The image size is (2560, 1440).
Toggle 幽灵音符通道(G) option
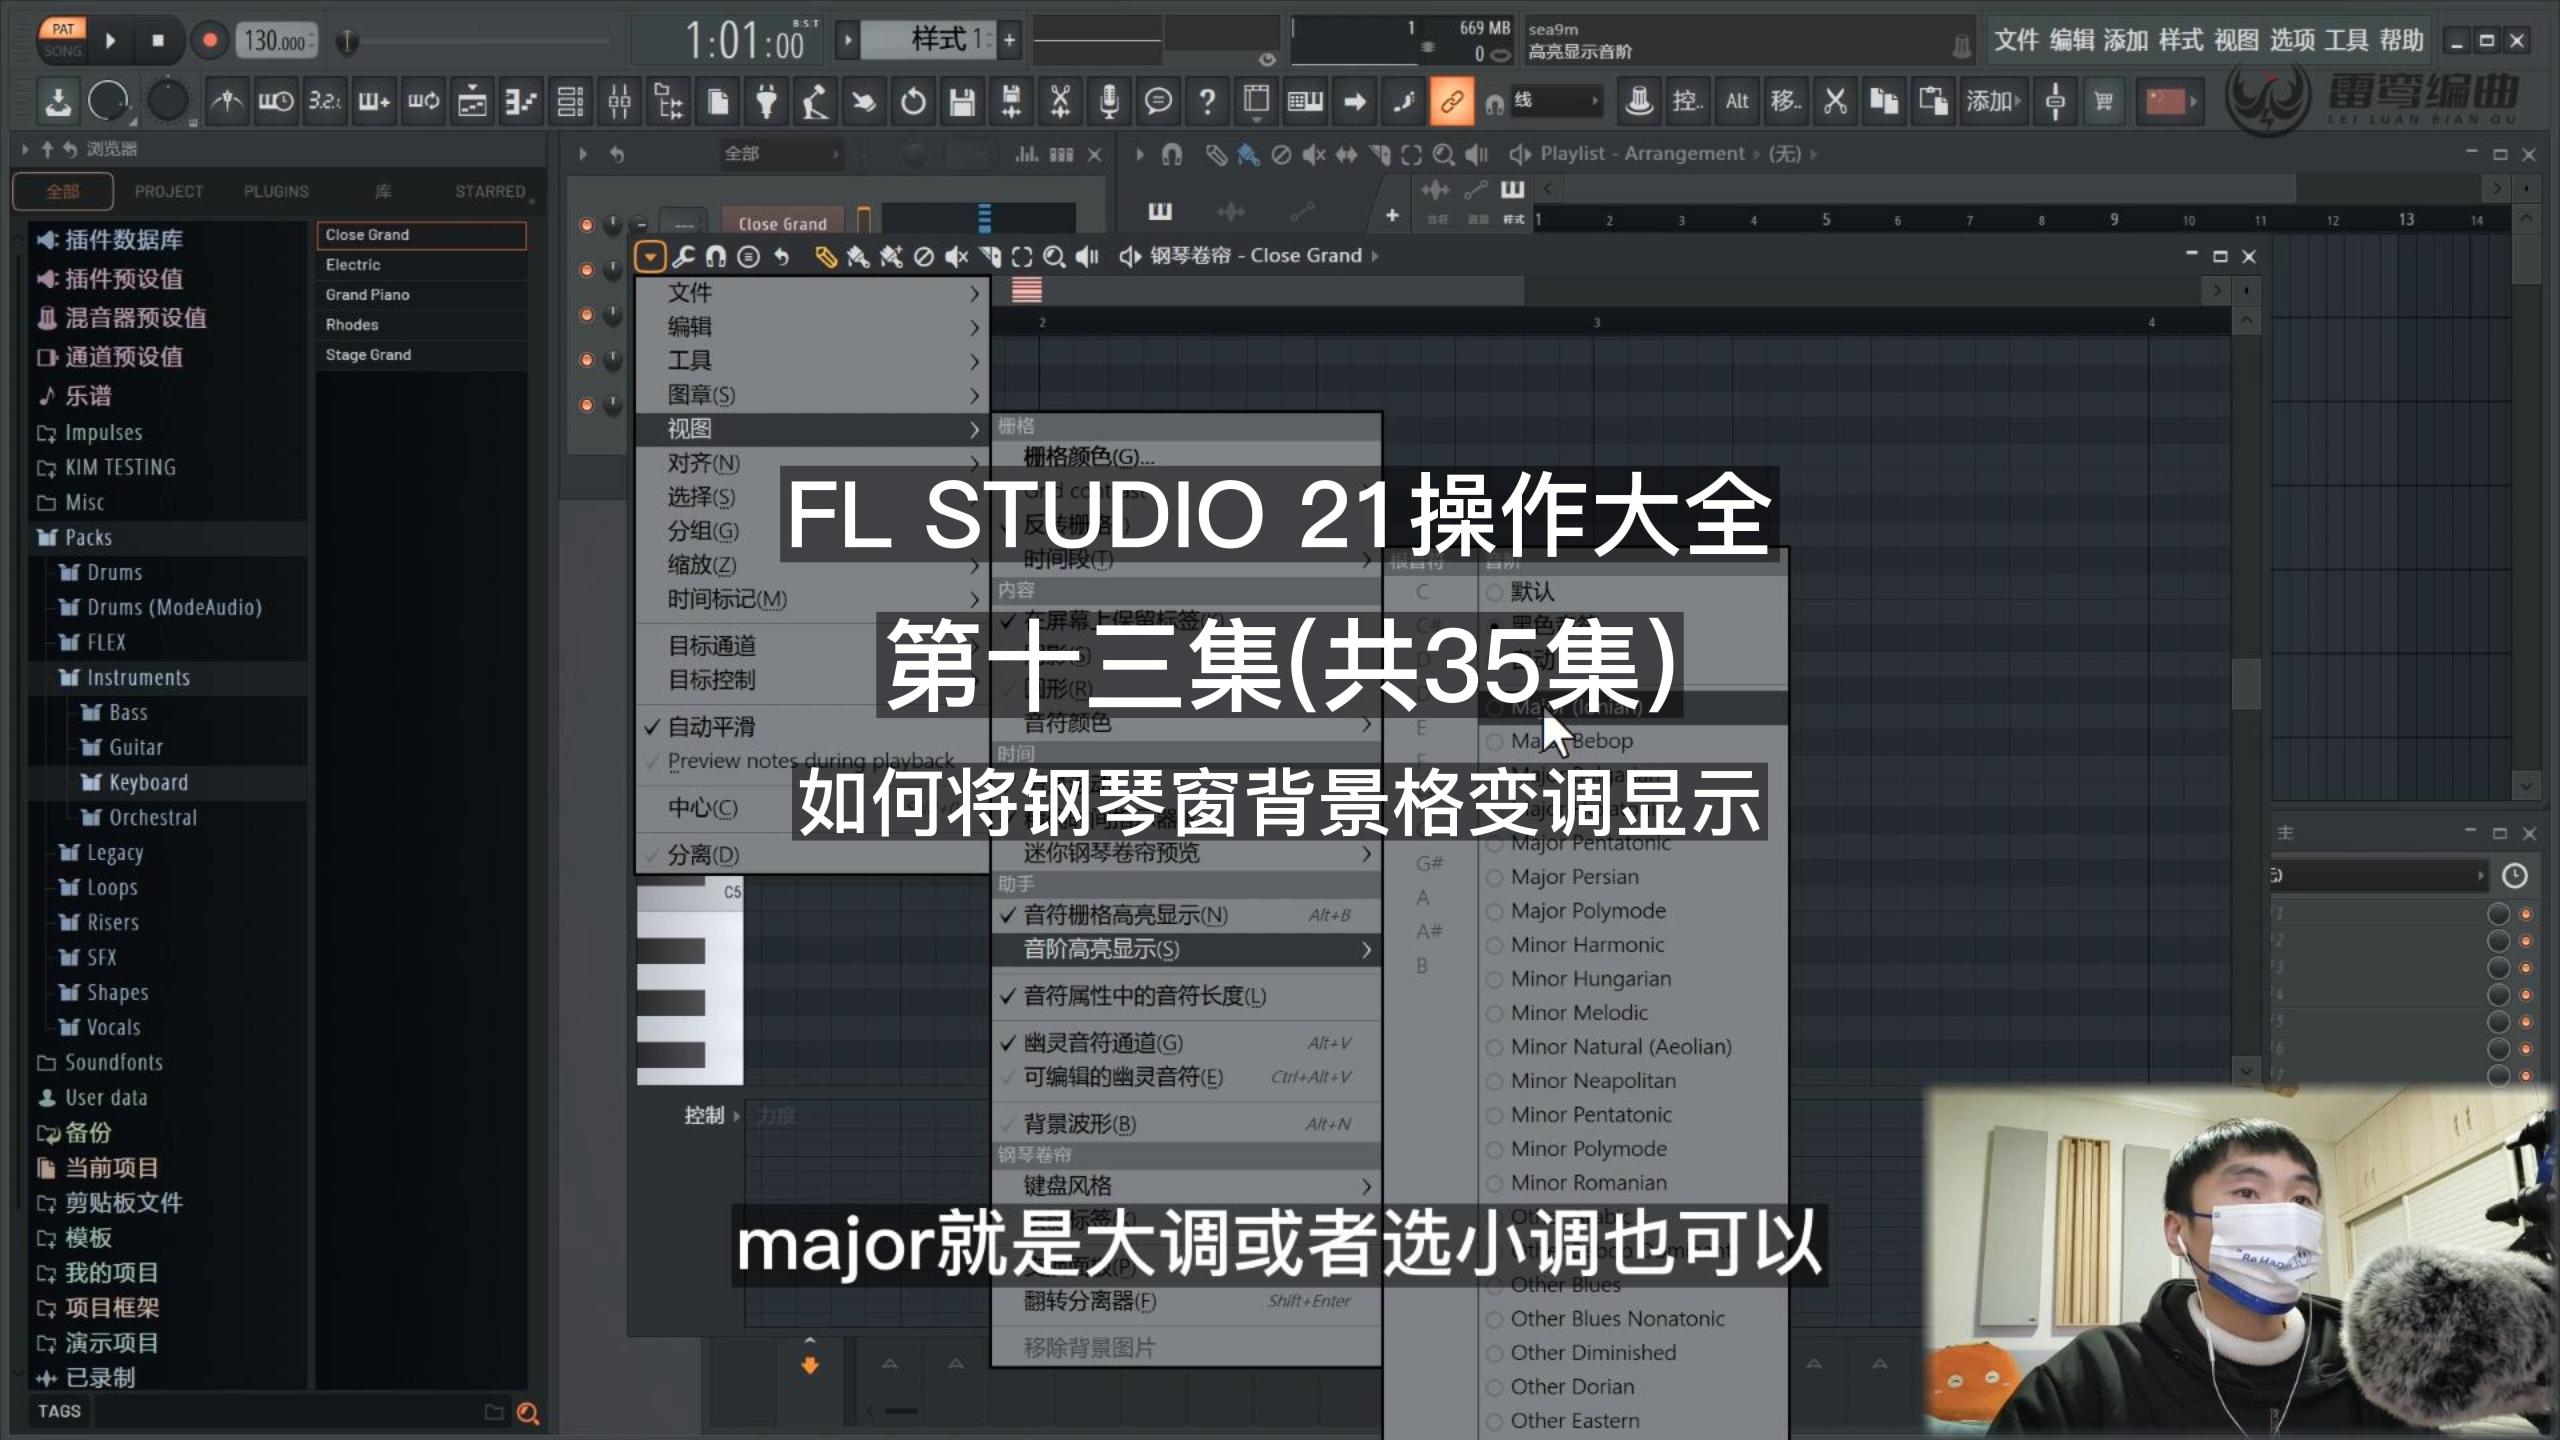1186,1043
